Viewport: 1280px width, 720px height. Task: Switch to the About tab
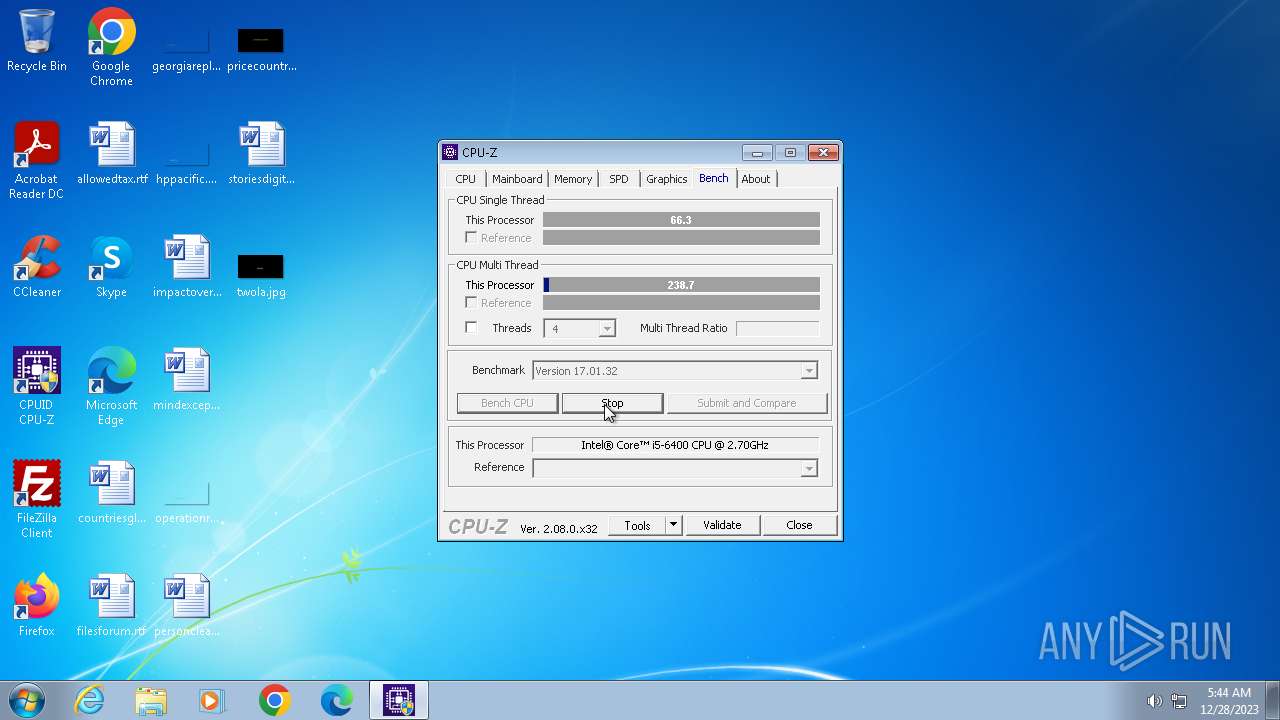(756, 179)
